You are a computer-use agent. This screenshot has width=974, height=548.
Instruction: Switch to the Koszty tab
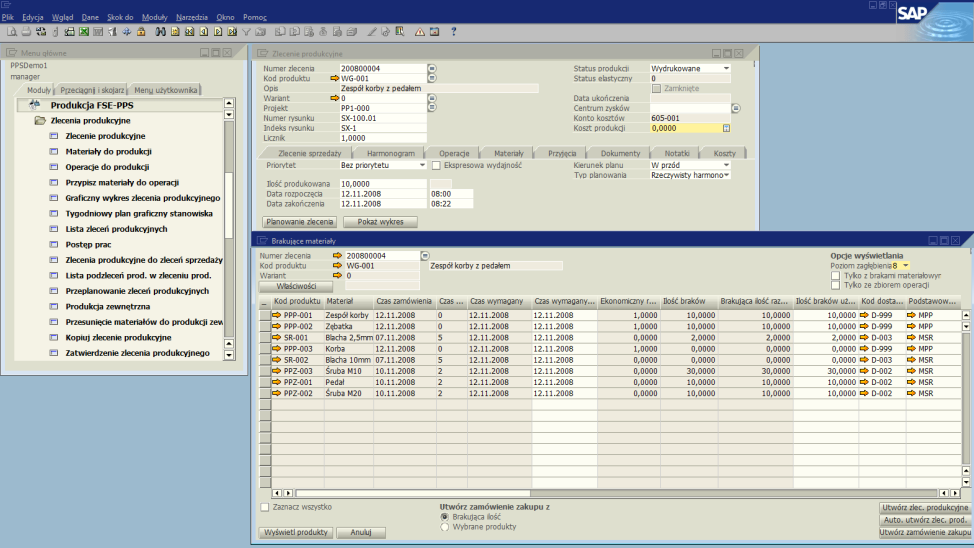click(724, 153)
